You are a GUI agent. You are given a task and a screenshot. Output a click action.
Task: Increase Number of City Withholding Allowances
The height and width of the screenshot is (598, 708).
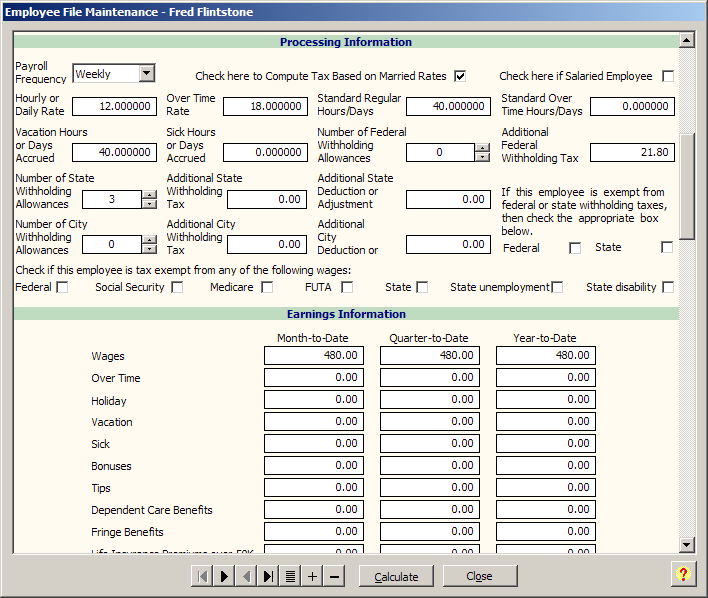[x=150, y=240]
